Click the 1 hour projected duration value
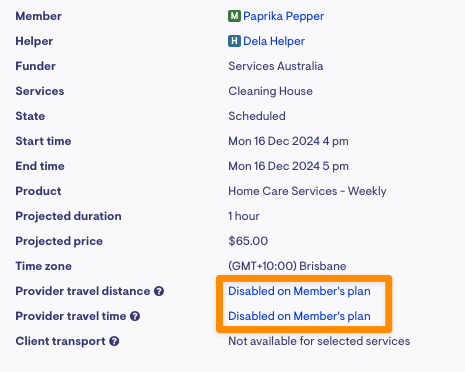 point(244,216)
